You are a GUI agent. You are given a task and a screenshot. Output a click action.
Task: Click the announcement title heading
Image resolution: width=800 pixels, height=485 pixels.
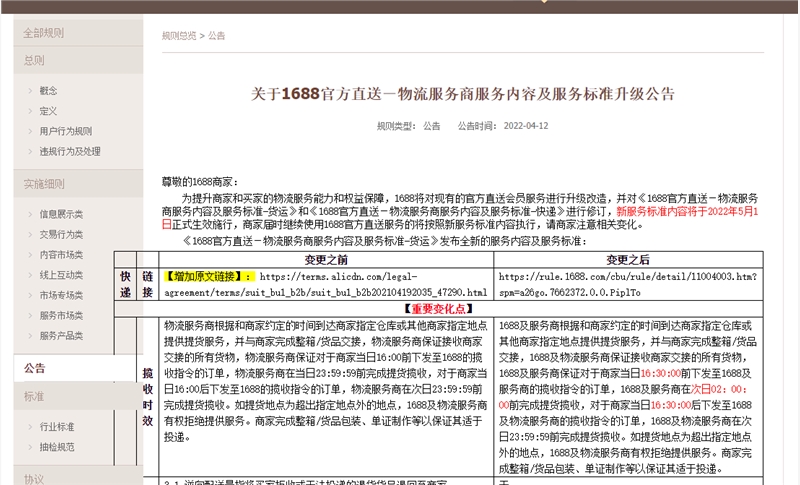tap(463, 94)
